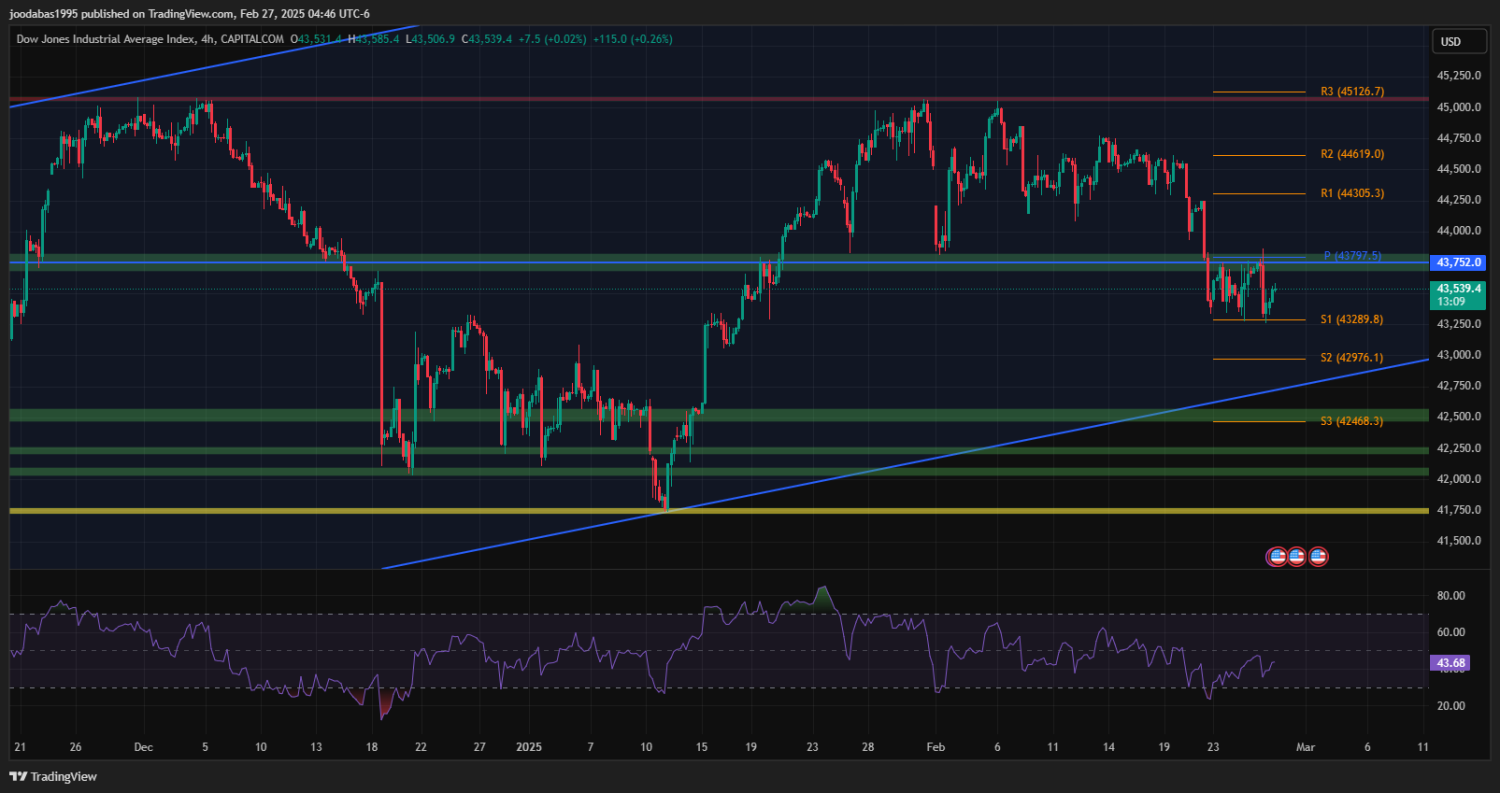Image resolution: width=1500 pixels, height=793 pixels.
Task: Click the 2025 label on the time axis
Action: (x=531, y=747)
